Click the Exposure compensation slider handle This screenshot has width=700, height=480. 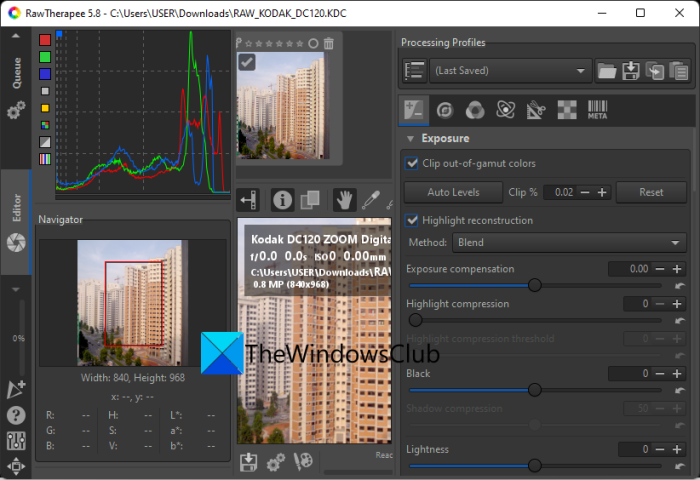tap(534, 285)
